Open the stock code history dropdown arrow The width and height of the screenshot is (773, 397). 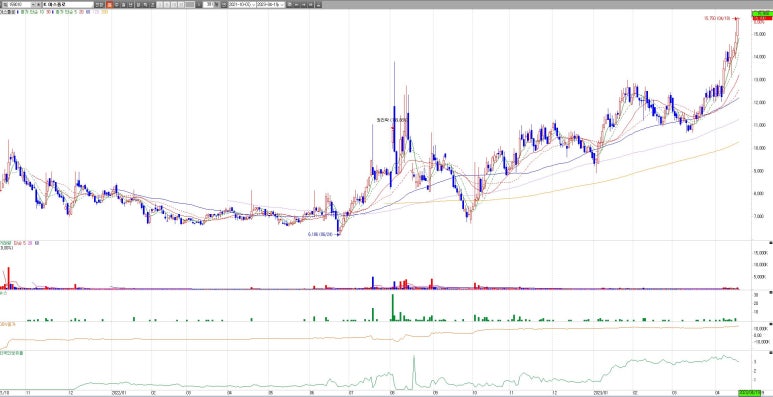pyautogui.click(x=33, y=4)
